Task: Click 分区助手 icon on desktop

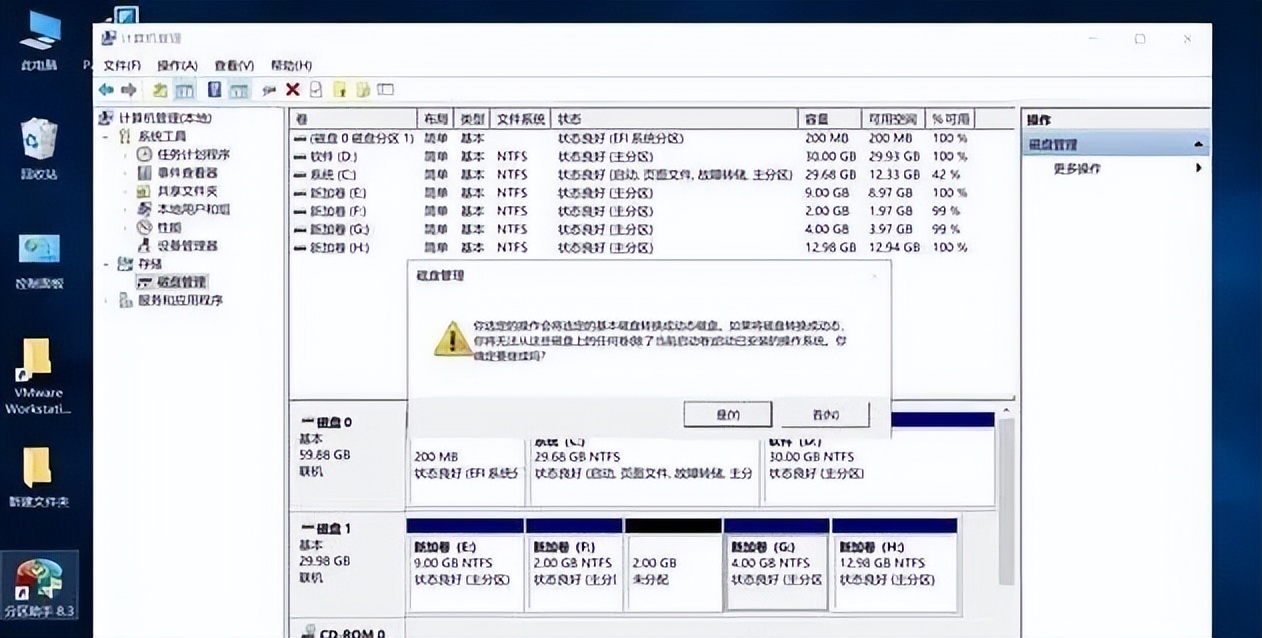Action: click(40, 580)
